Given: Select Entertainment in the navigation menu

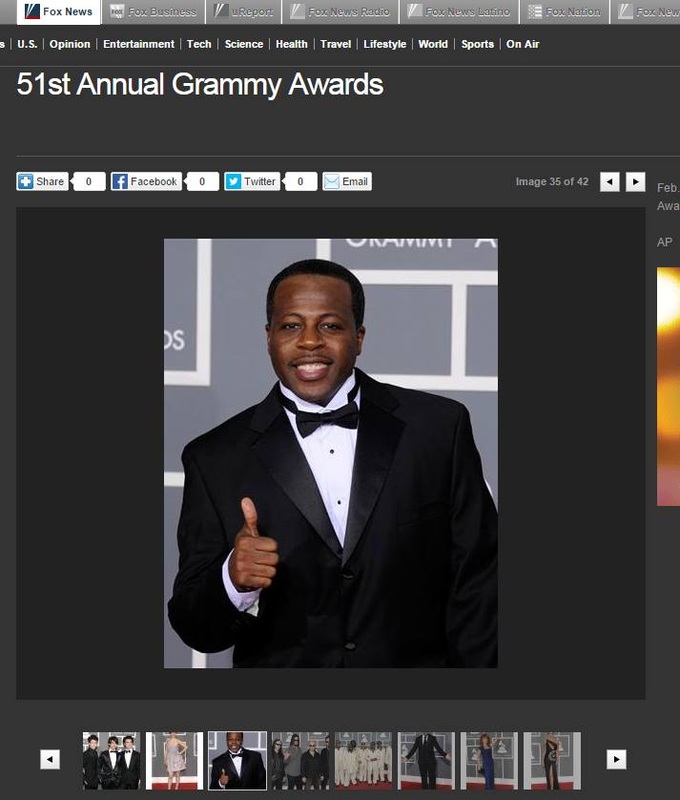Looking at the screenshot, I should coord(139,44).
